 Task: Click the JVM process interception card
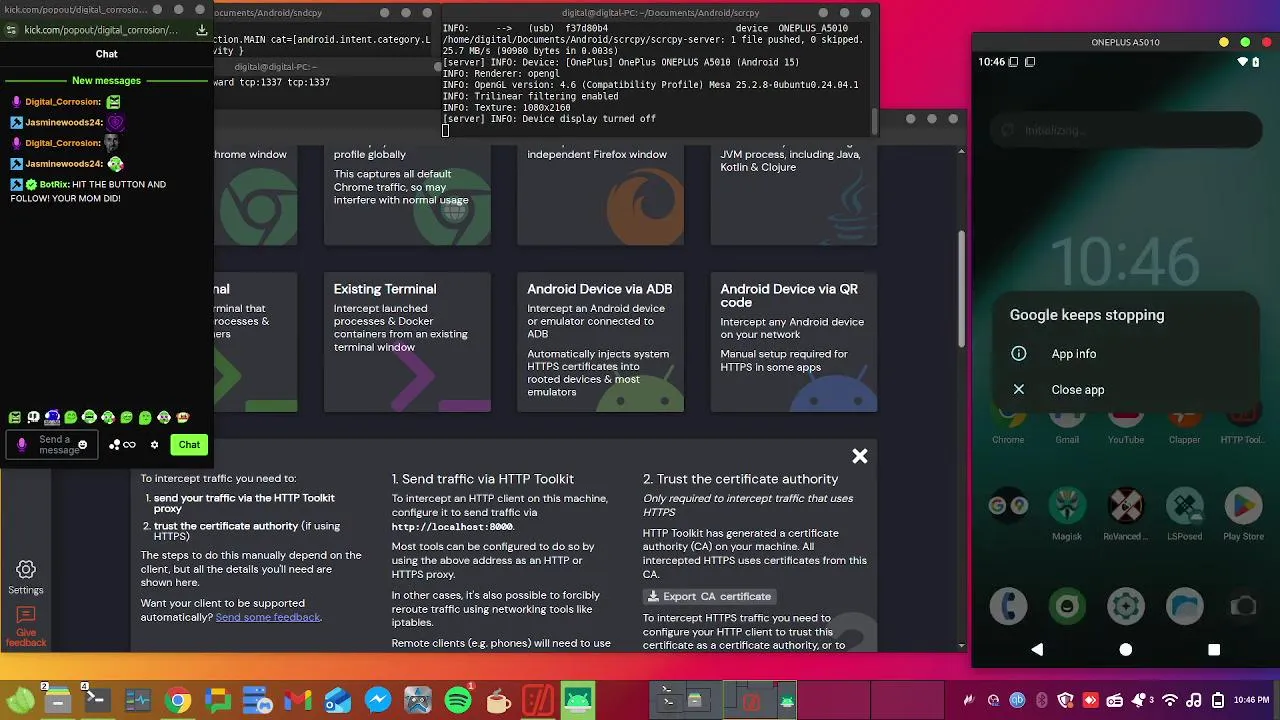(794, 195)
